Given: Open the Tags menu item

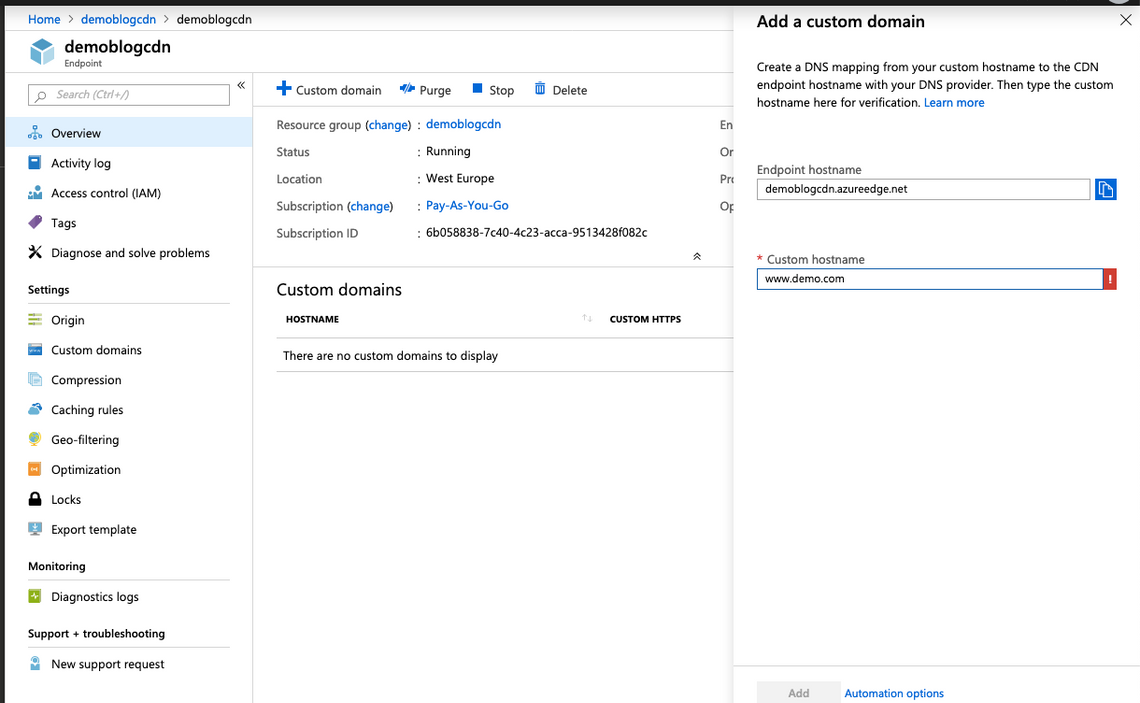Looking at the screenshot, I should point(129,222).
